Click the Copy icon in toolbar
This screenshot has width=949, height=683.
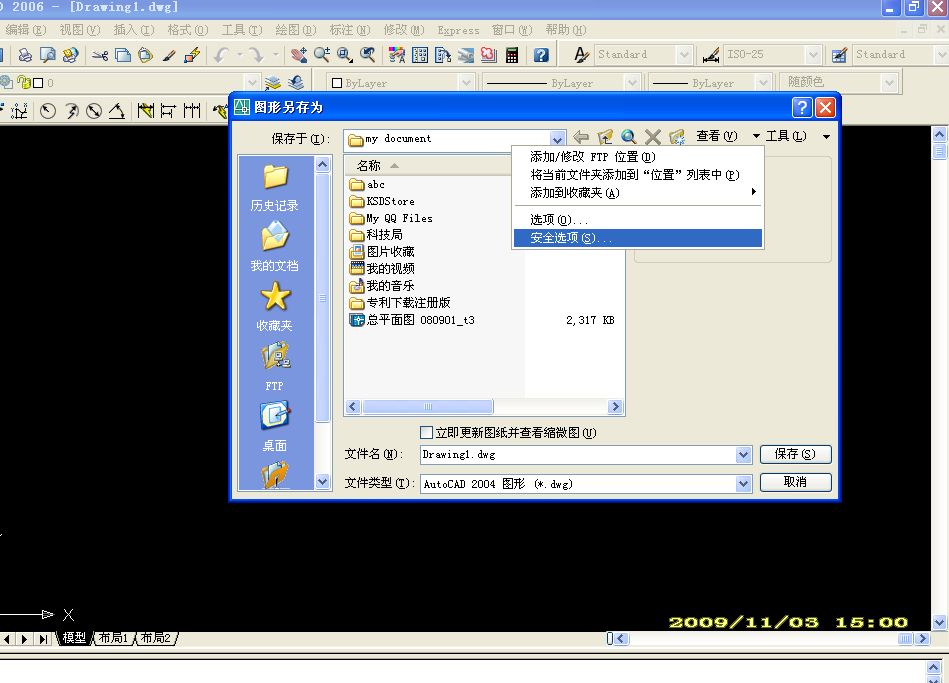point(123,55)
